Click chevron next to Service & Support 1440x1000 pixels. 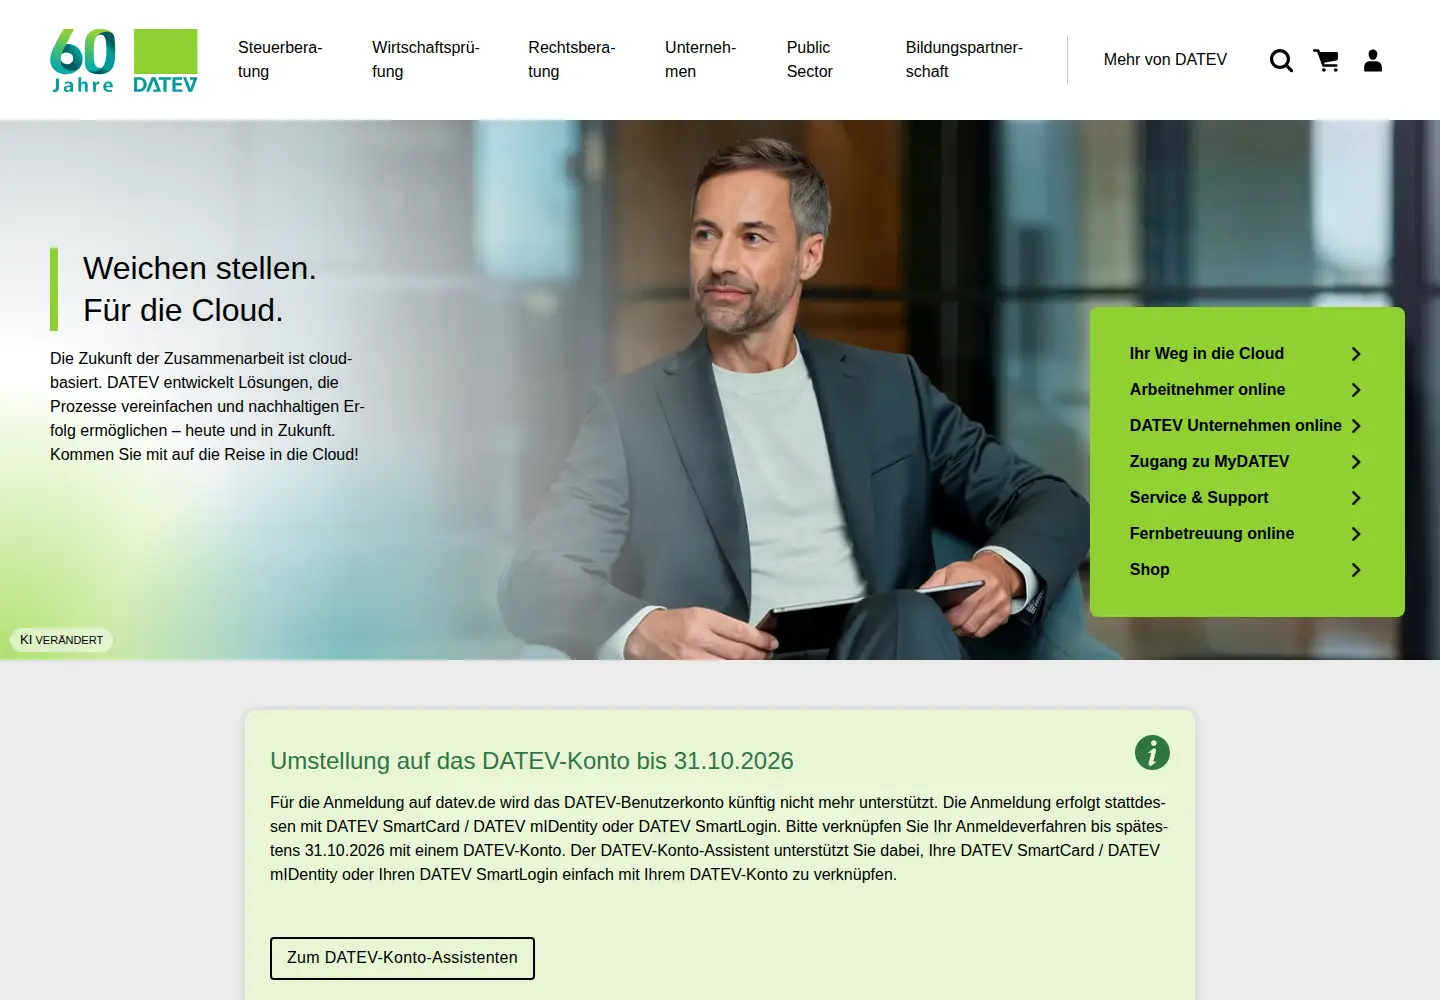[1356, 498]
